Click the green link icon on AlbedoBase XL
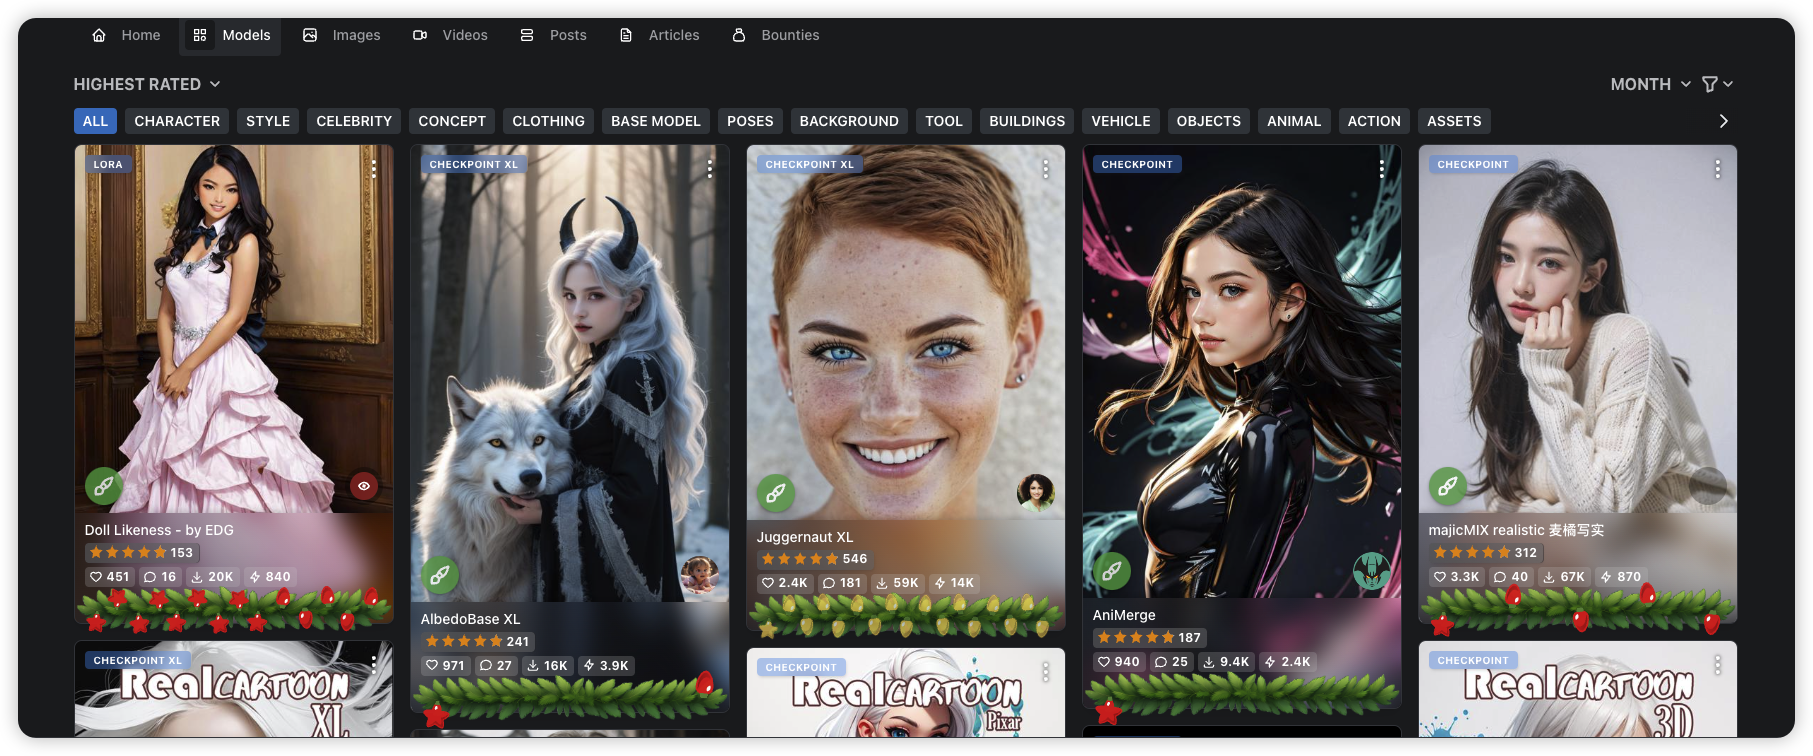The height and width of the screenshot is (756, 1813). (440, 575)
